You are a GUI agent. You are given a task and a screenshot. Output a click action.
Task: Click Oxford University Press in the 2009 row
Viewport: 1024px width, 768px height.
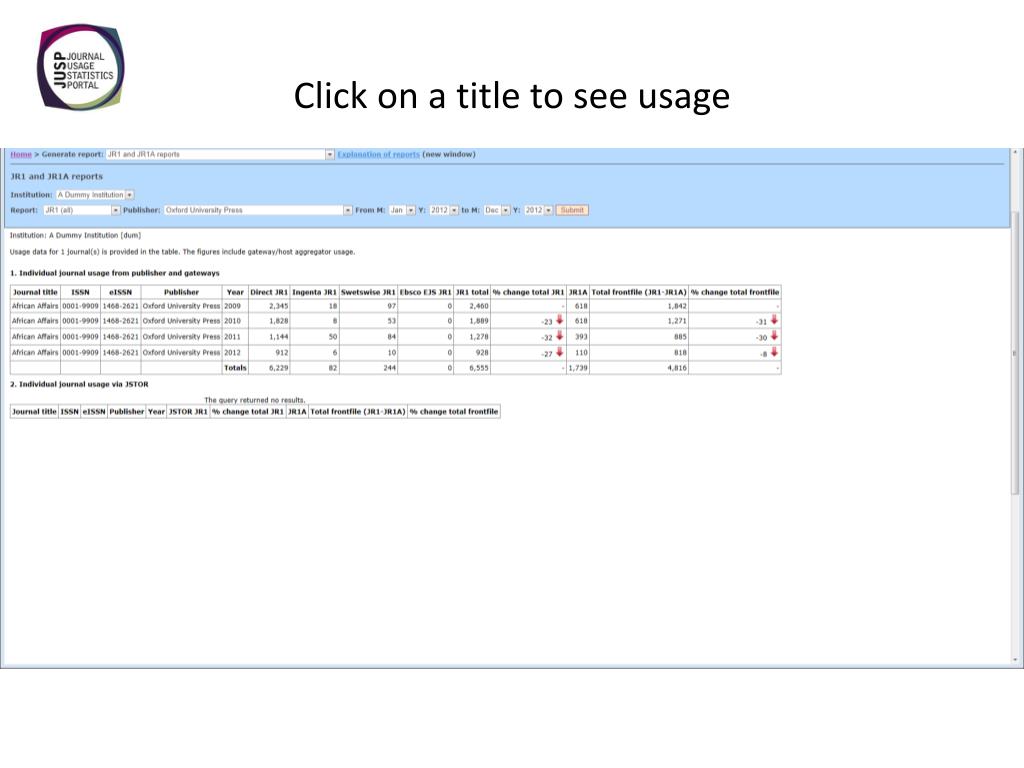click(x=182, y=306)
